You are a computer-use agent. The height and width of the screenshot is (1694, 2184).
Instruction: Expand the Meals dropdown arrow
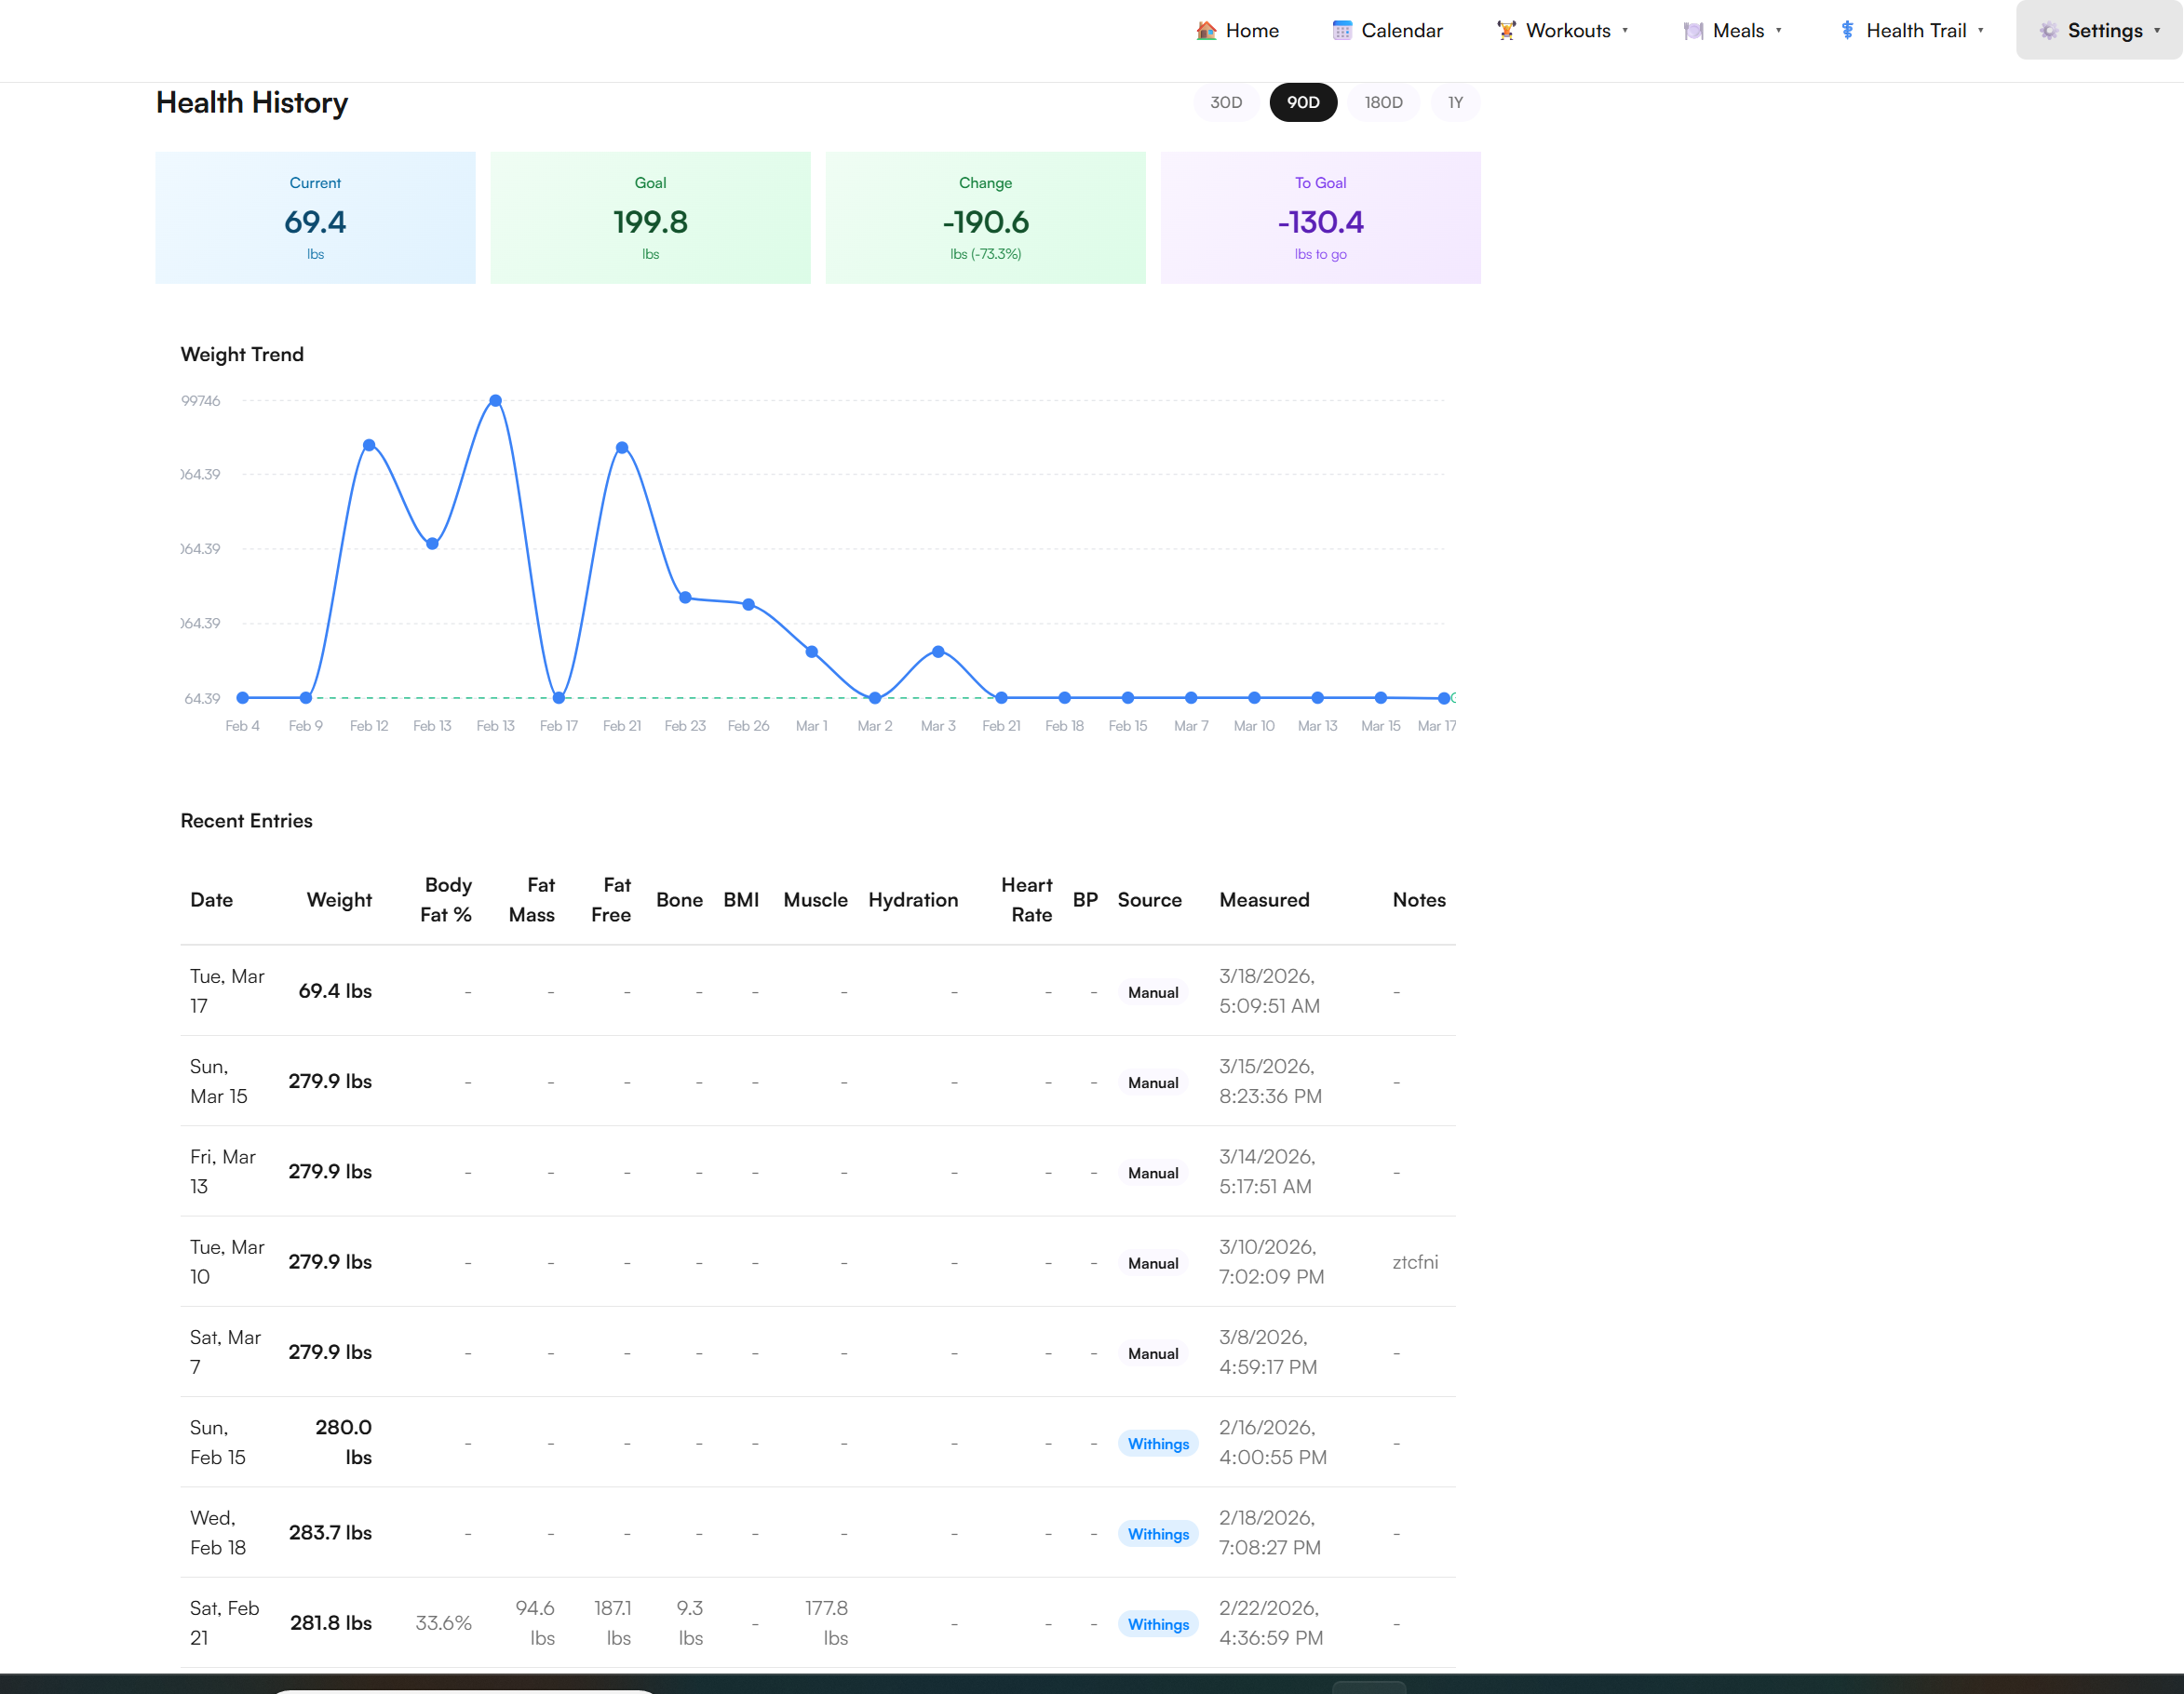[x=1778, y=31]
